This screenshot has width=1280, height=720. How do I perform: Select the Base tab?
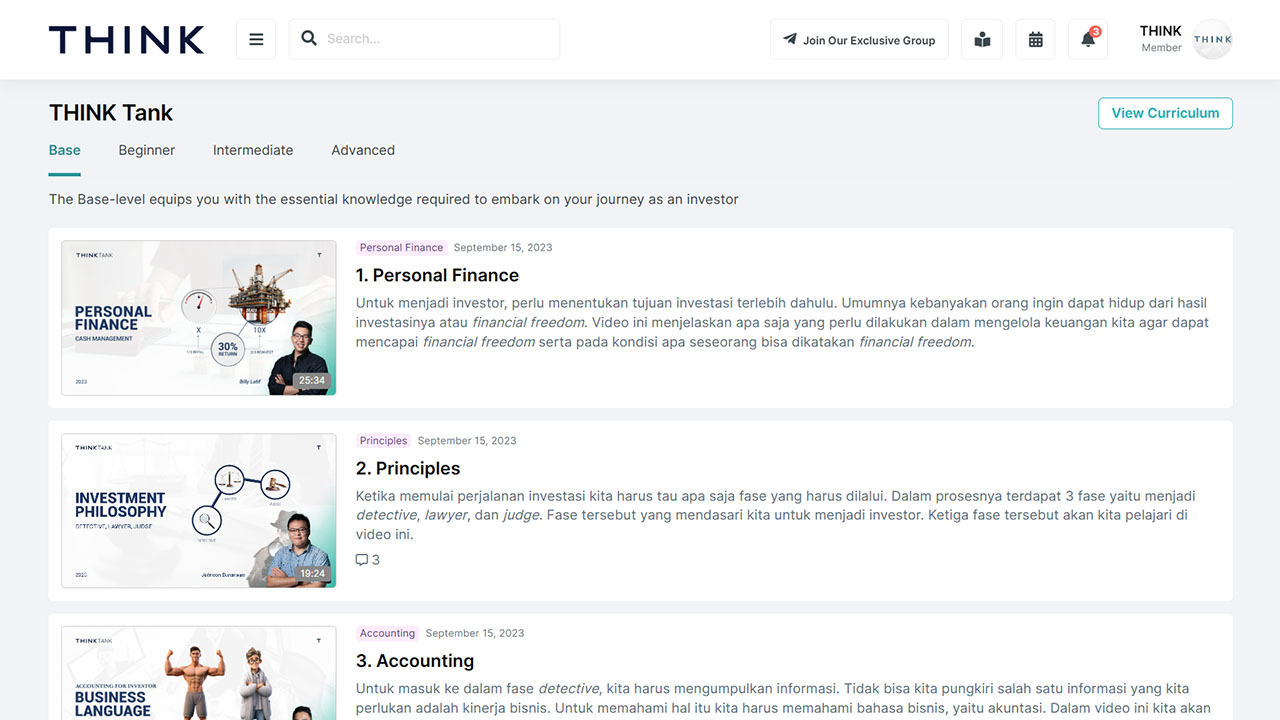65,150
